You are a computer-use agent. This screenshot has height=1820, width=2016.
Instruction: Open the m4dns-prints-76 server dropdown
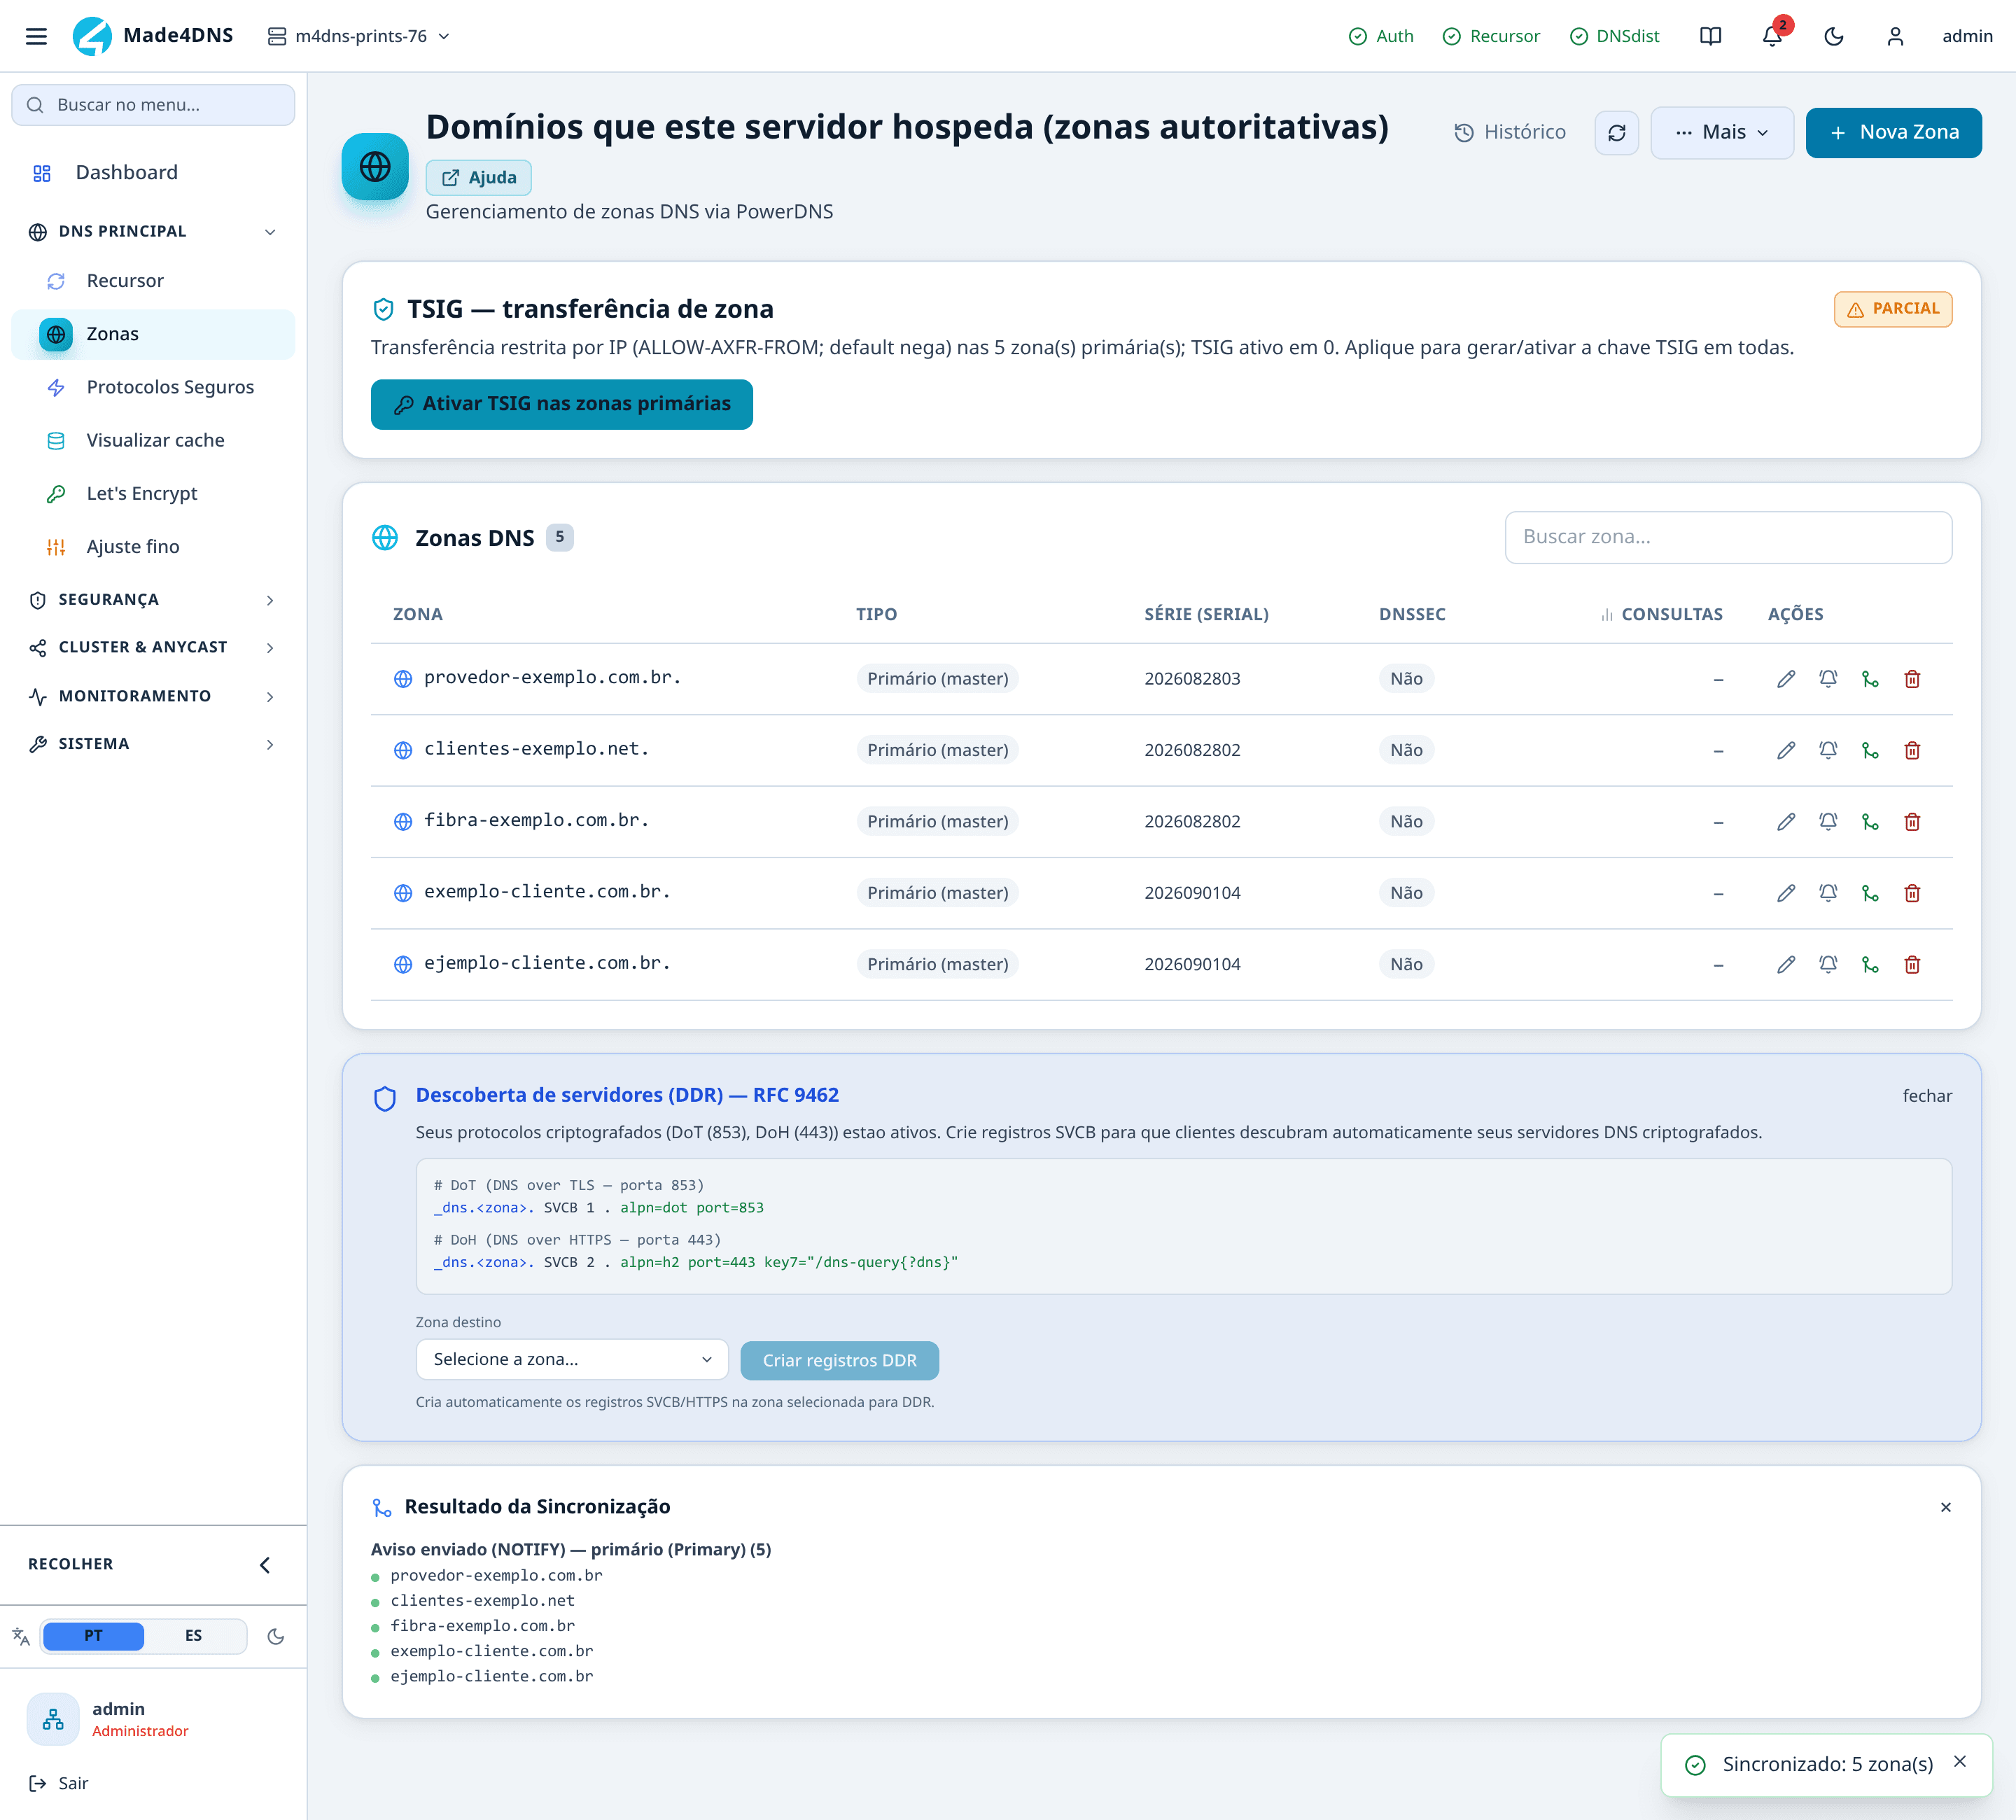pyautogui.click(x=359, y=36)
